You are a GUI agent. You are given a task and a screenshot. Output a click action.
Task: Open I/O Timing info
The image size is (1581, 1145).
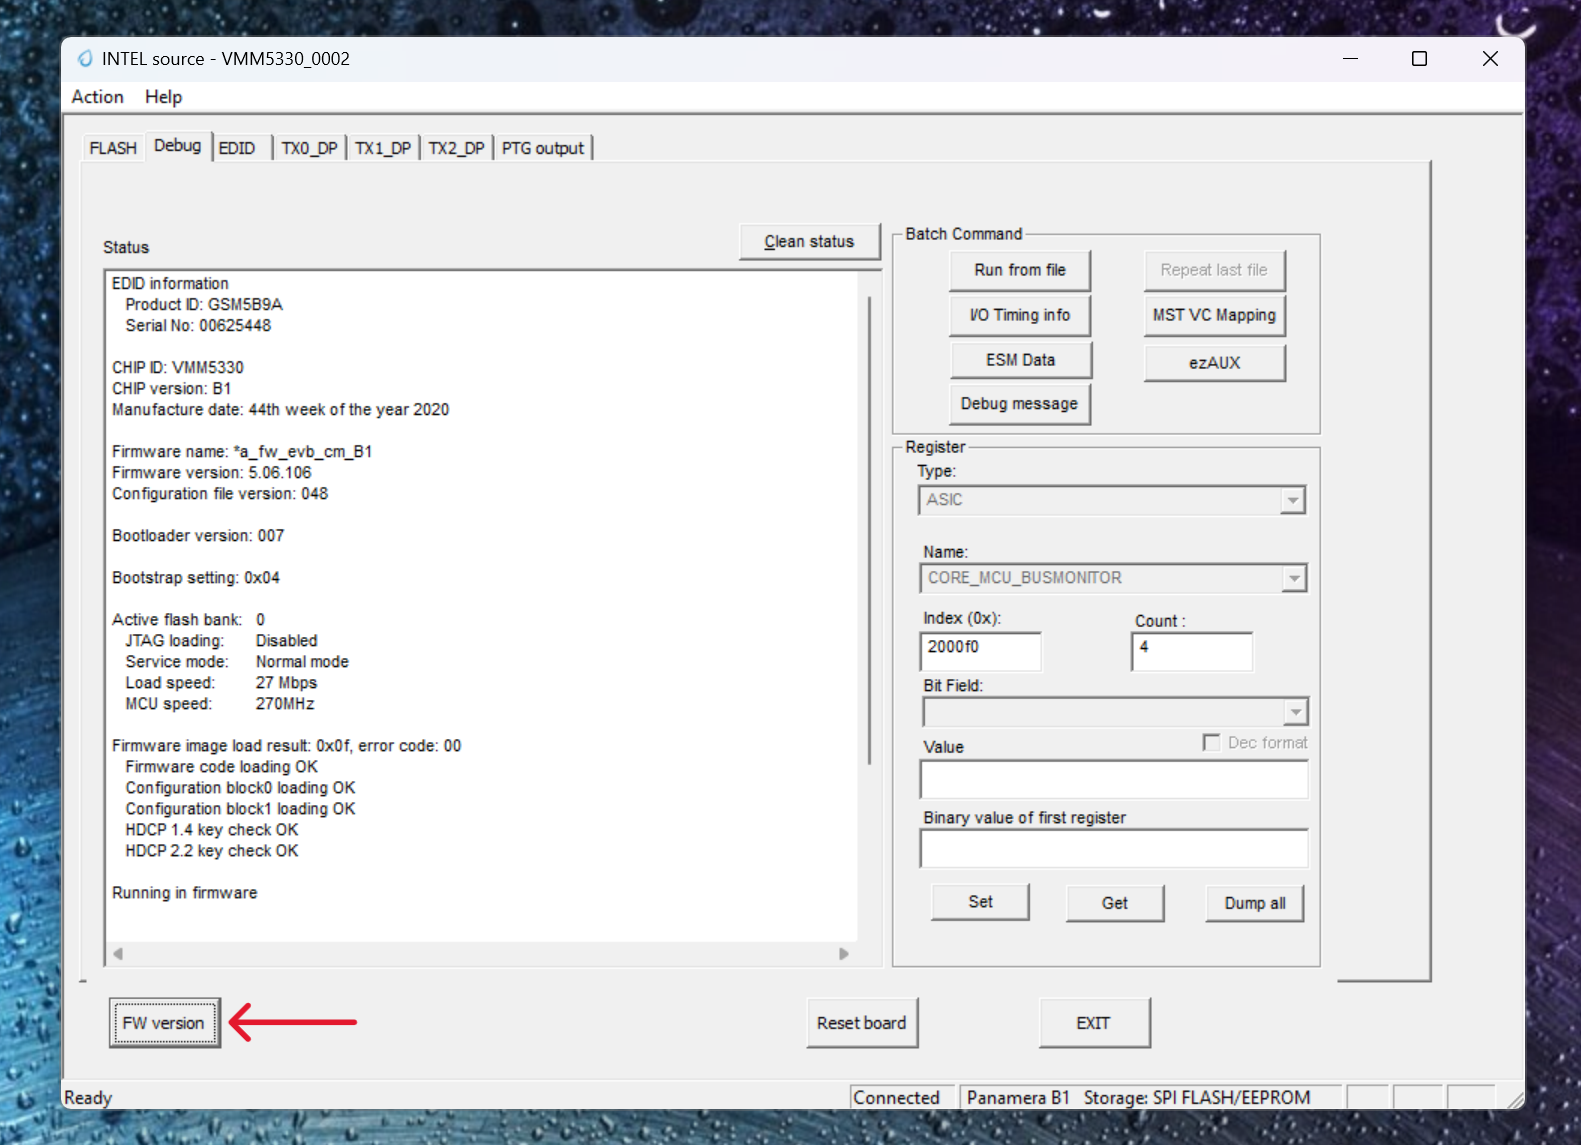[x=1020, y=315]
